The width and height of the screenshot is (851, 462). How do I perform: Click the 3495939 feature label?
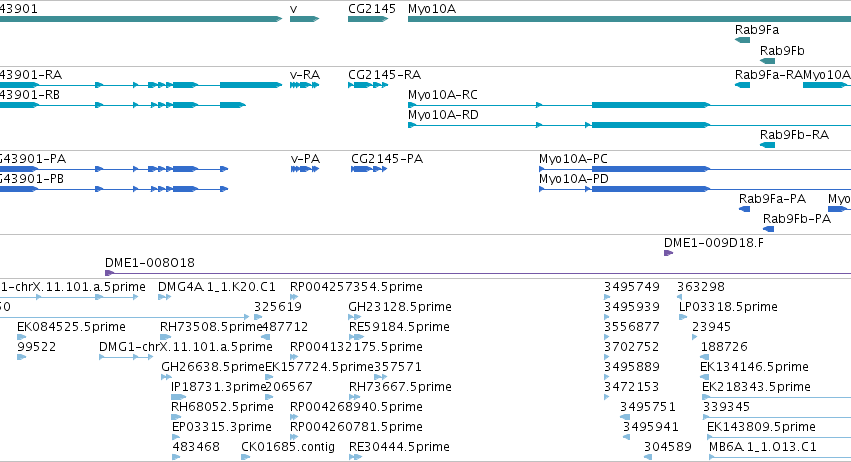(632, 307)
